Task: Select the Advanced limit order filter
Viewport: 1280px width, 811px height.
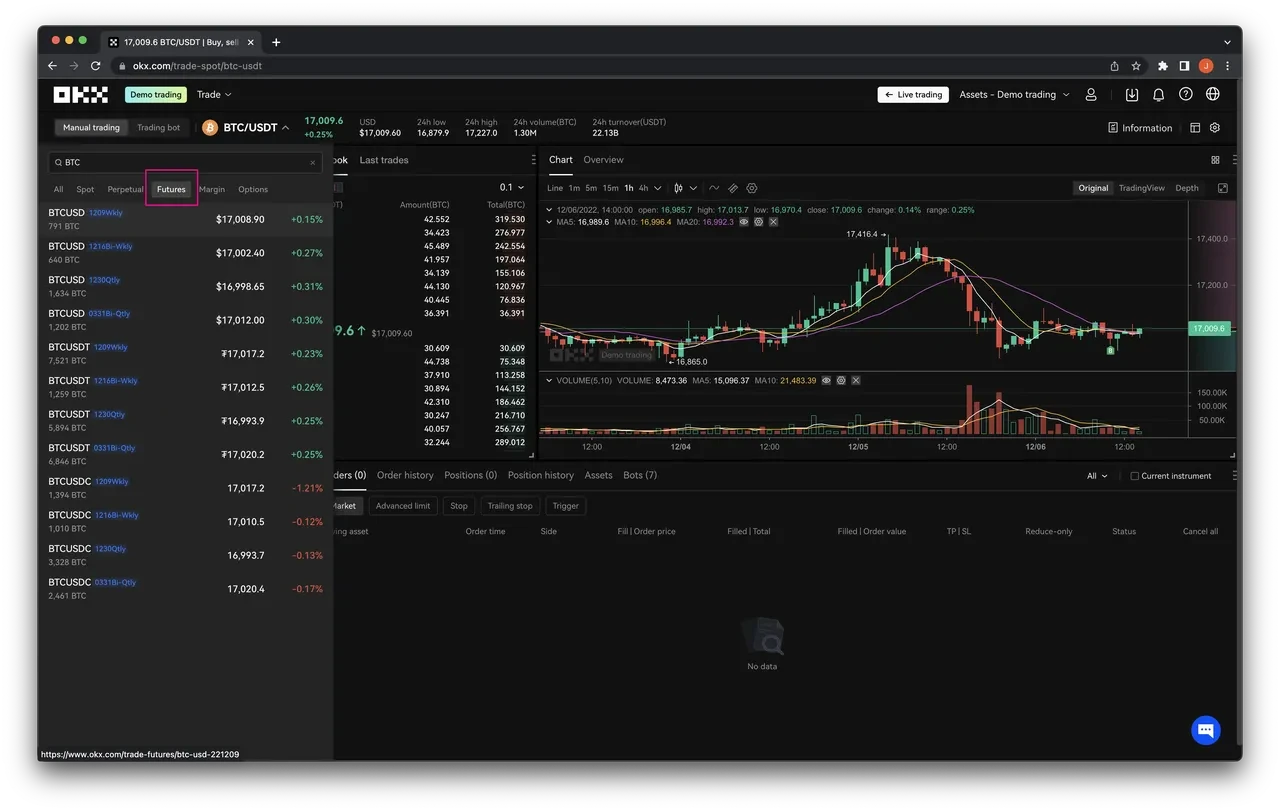Action: pyautogui.click(x=403, y=506)
